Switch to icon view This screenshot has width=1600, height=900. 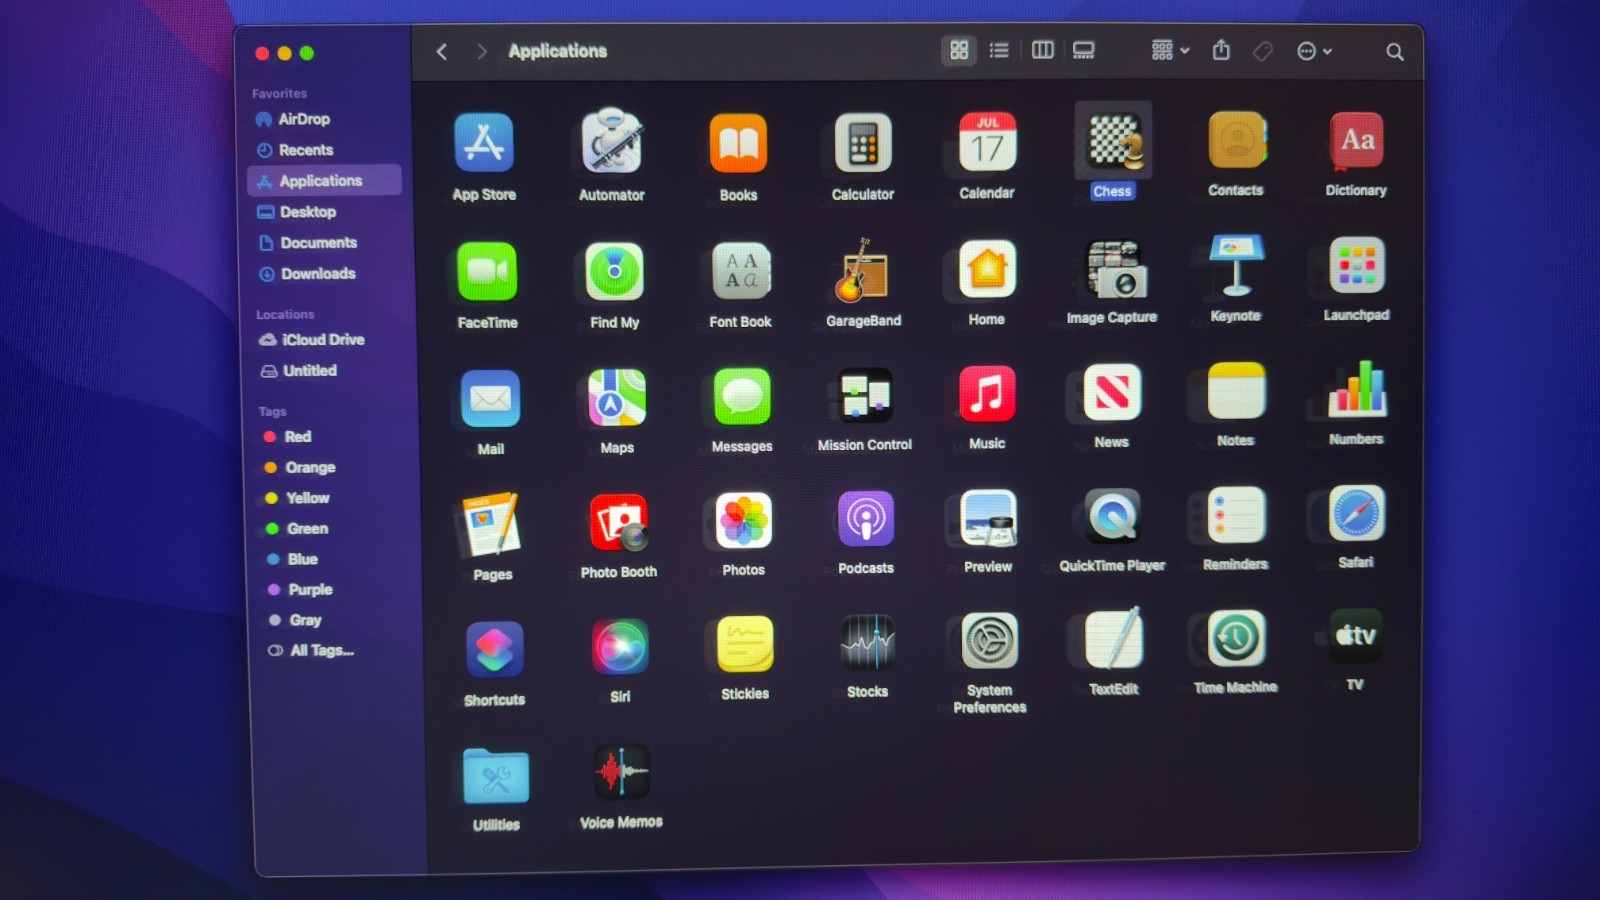959,50
